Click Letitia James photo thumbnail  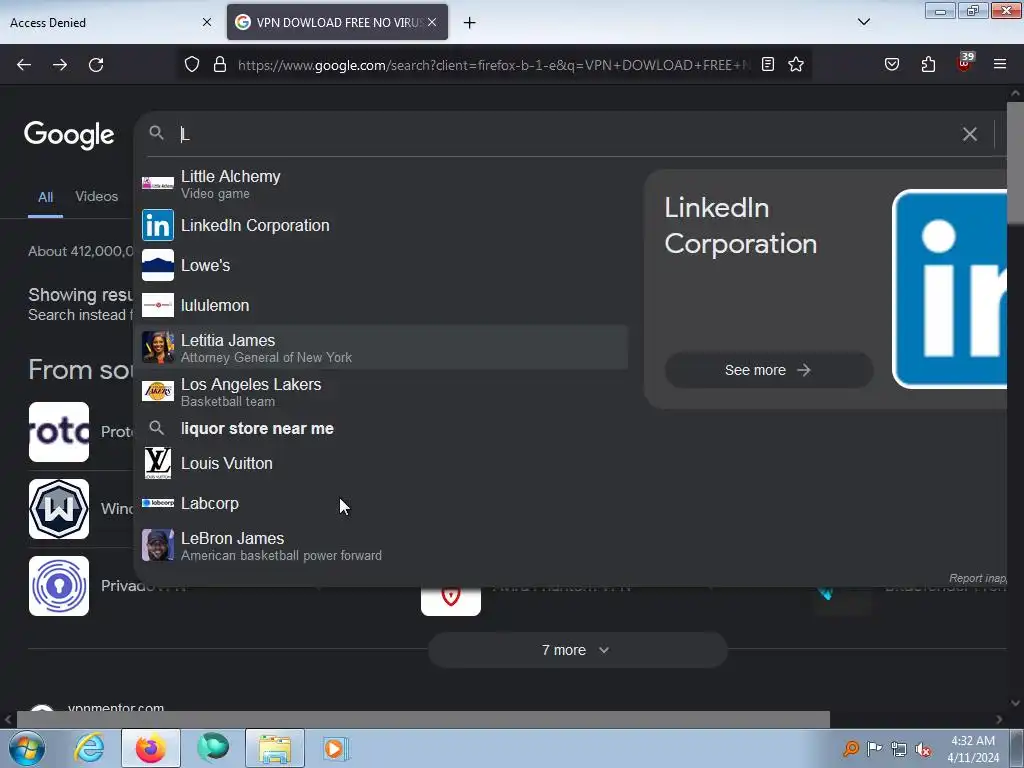(158, 347)
